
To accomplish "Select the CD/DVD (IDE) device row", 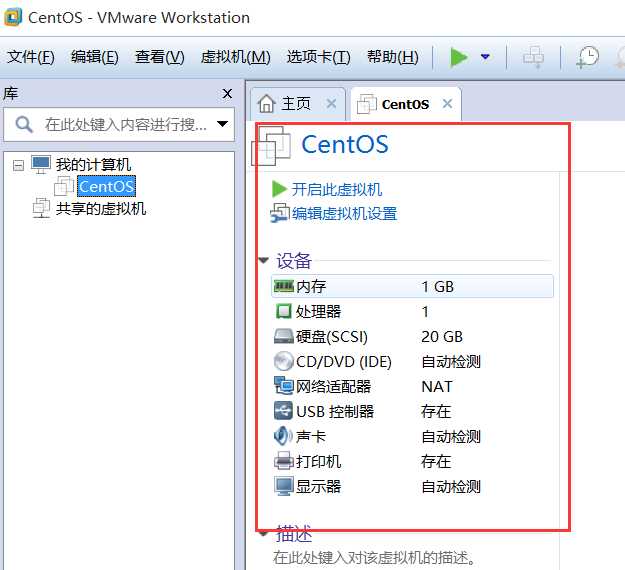I will pos(412,362).
